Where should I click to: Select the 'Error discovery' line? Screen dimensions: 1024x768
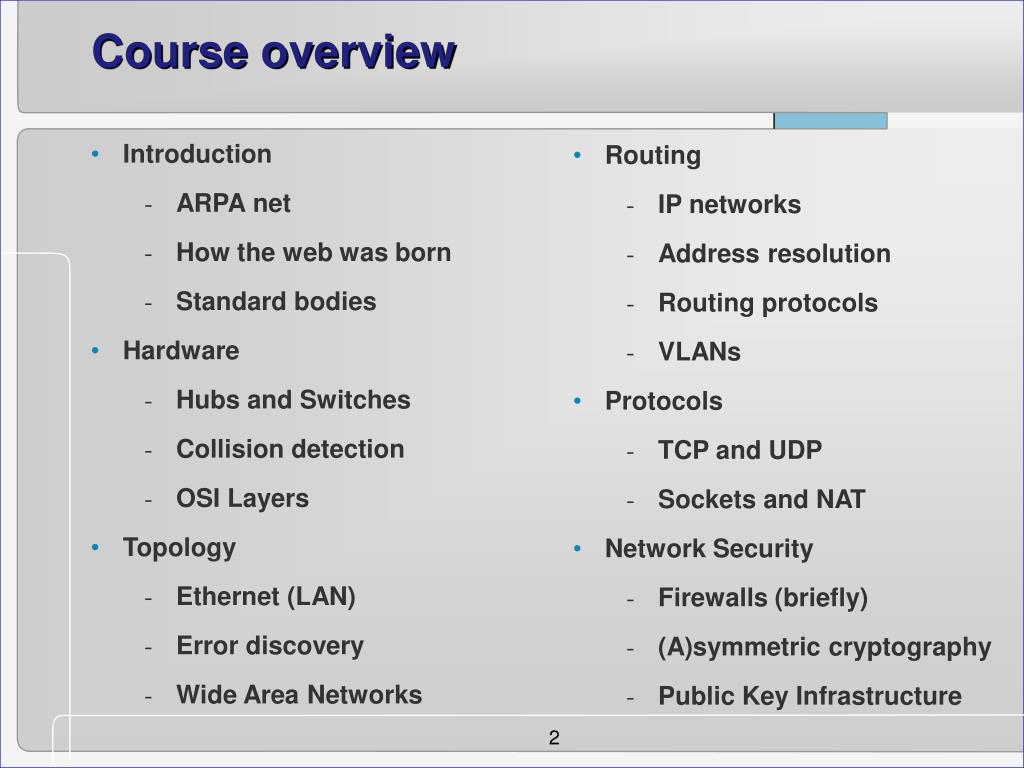coord(270,646)
